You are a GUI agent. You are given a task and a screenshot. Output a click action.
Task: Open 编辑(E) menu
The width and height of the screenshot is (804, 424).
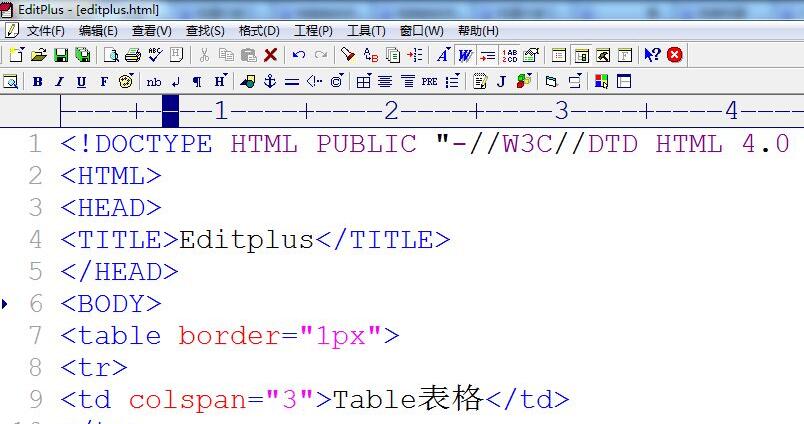coord(98,31)
